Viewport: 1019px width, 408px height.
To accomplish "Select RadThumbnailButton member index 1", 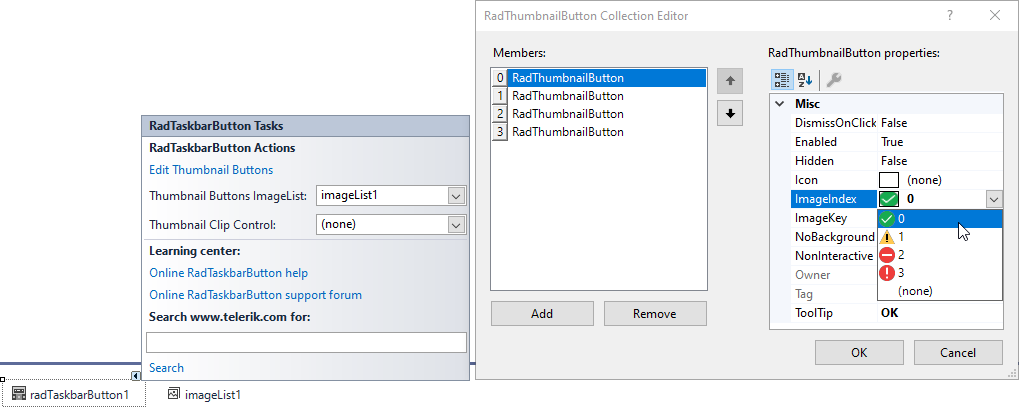I will tap(599, 96).
